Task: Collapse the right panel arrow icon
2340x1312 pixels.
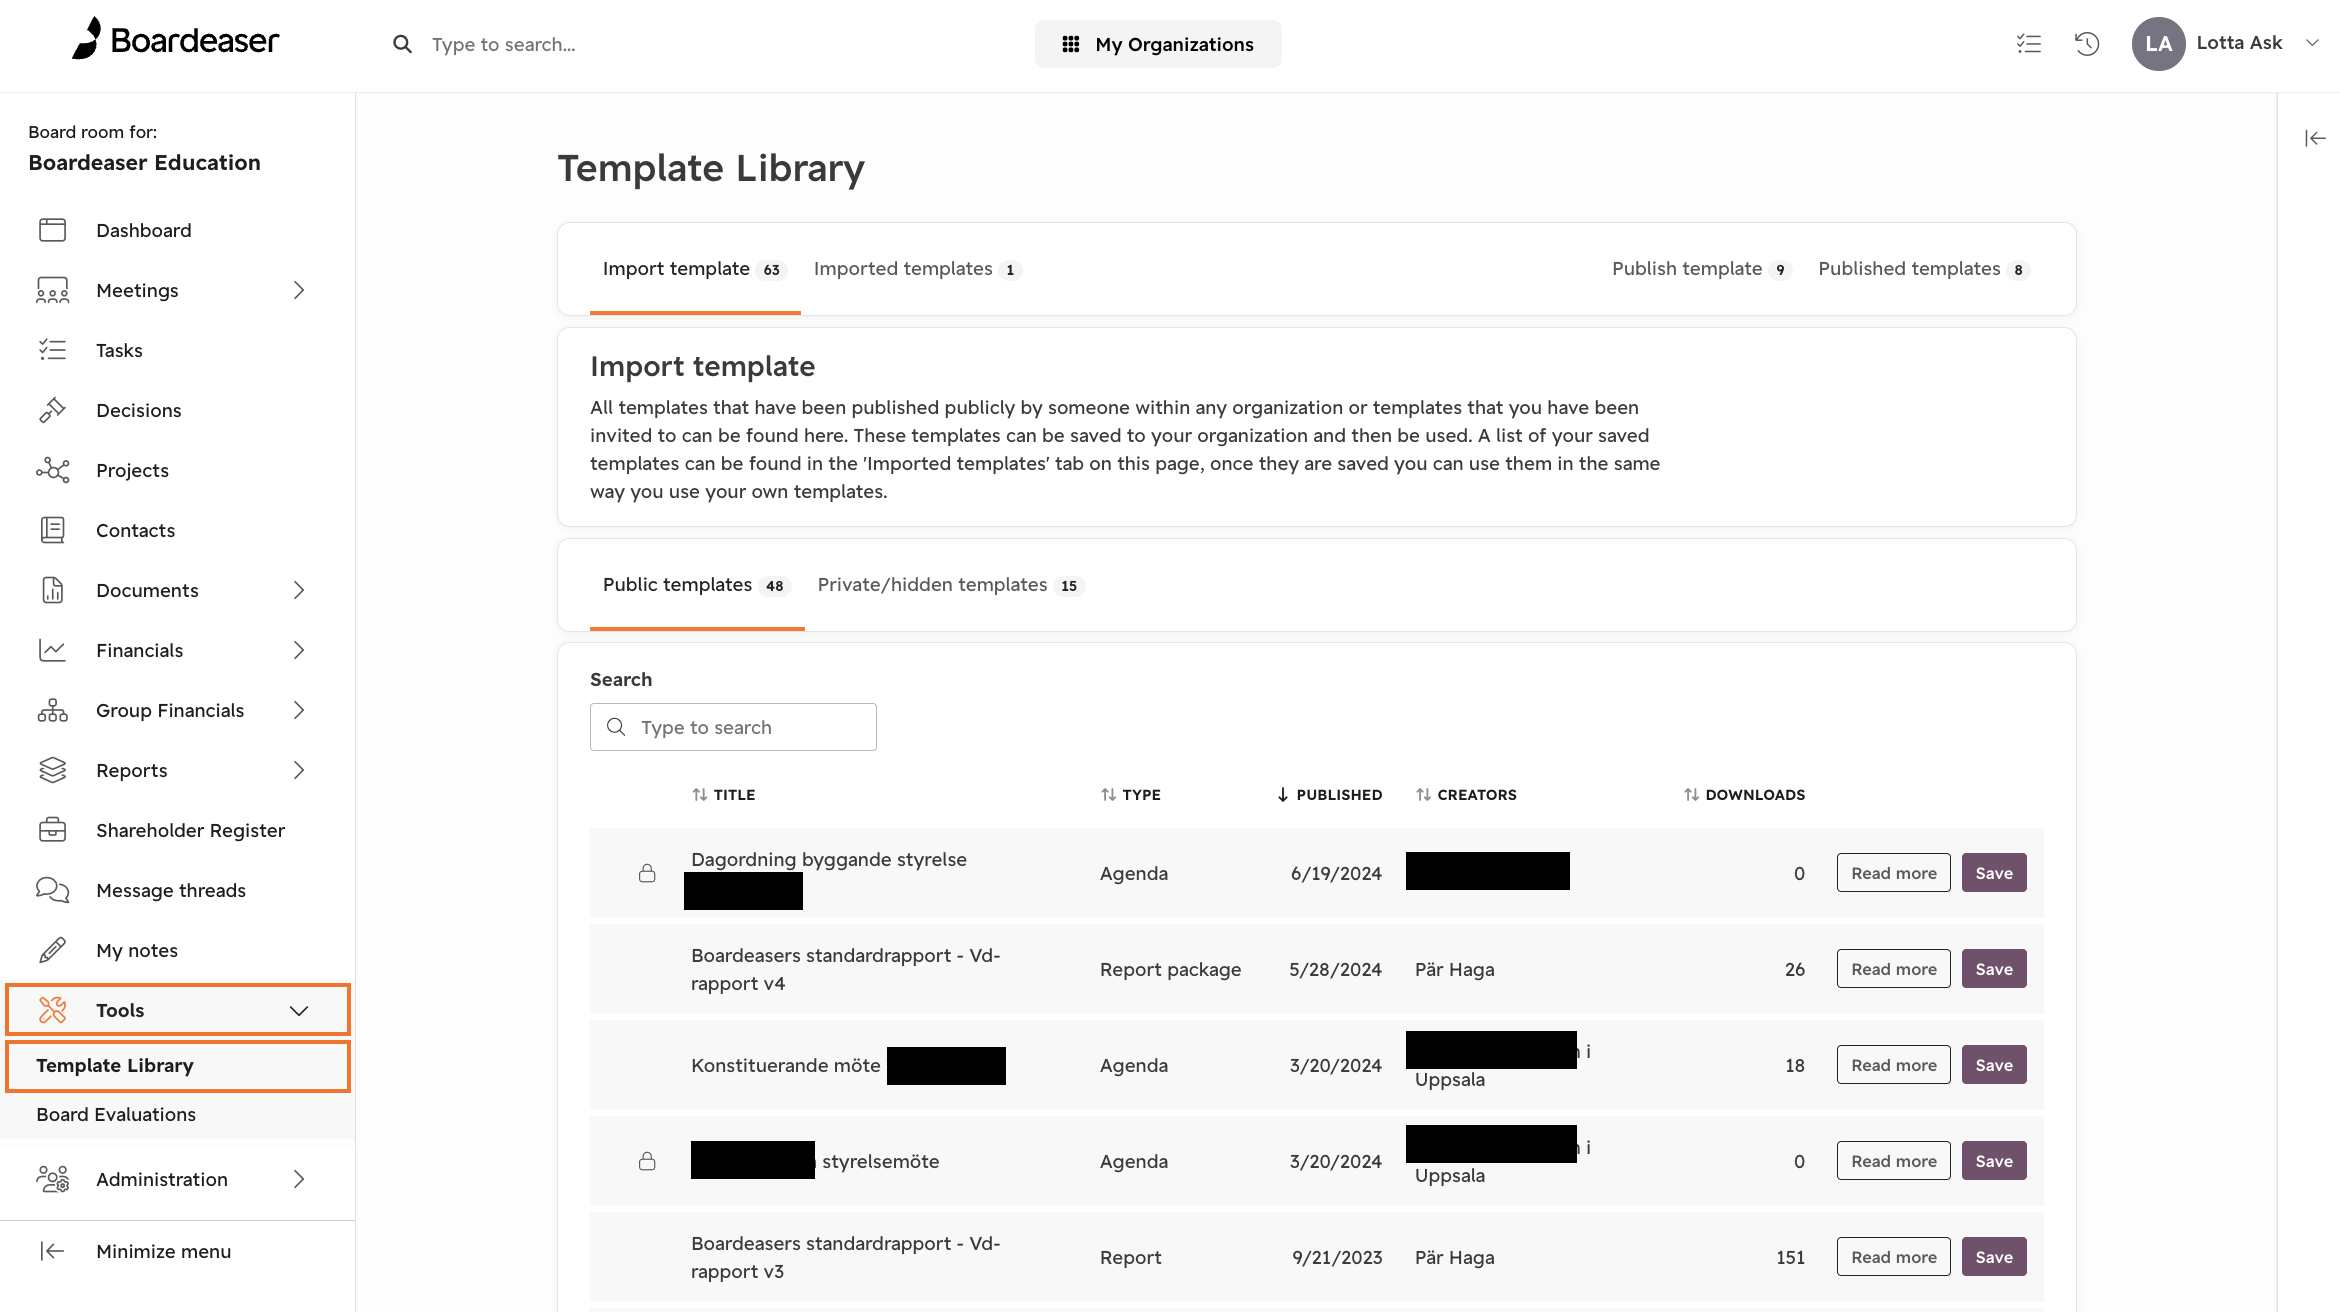Action: pos(2315,138)
